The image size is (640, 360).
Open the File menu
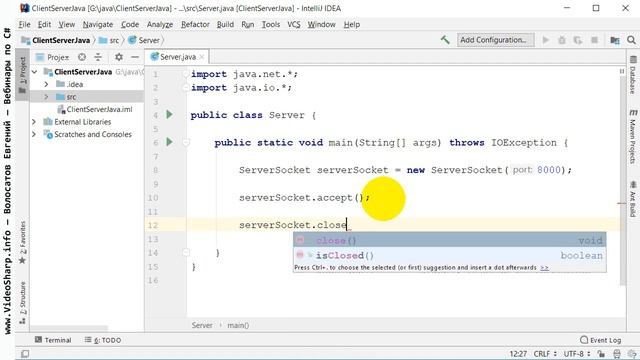24,24
